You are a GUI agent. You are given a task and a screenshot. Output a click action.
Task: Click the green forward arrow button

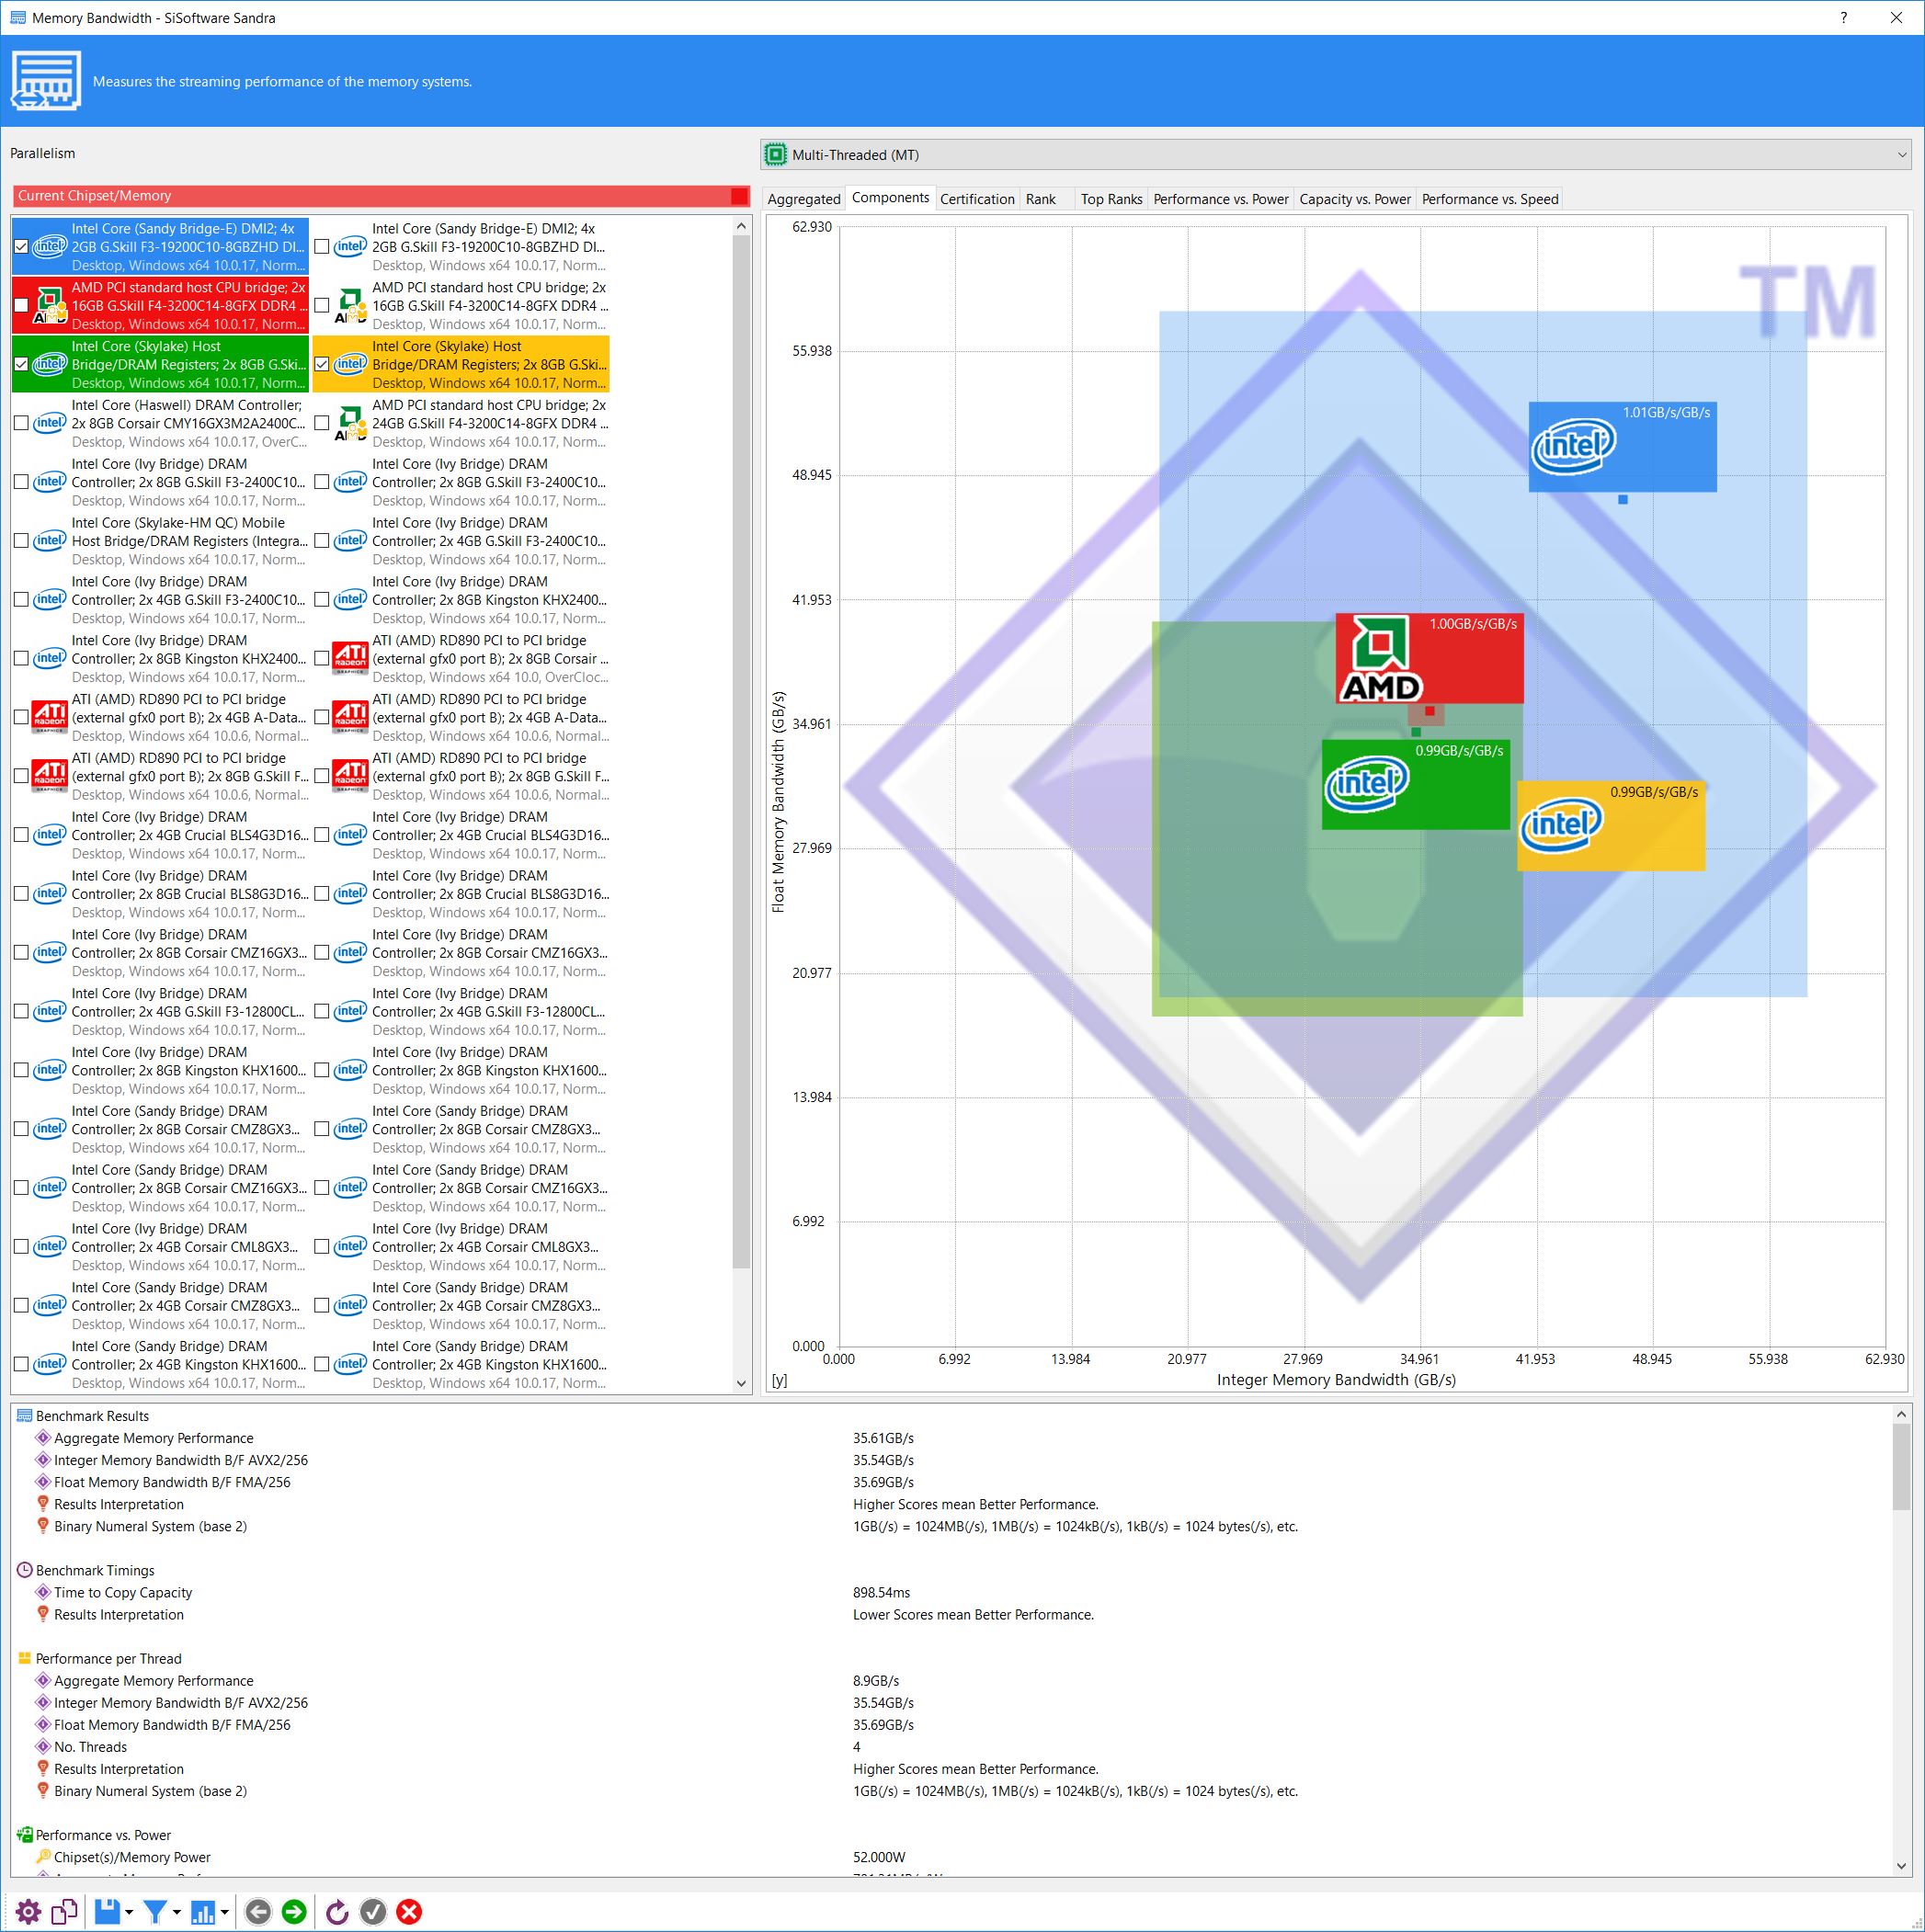294,1912
